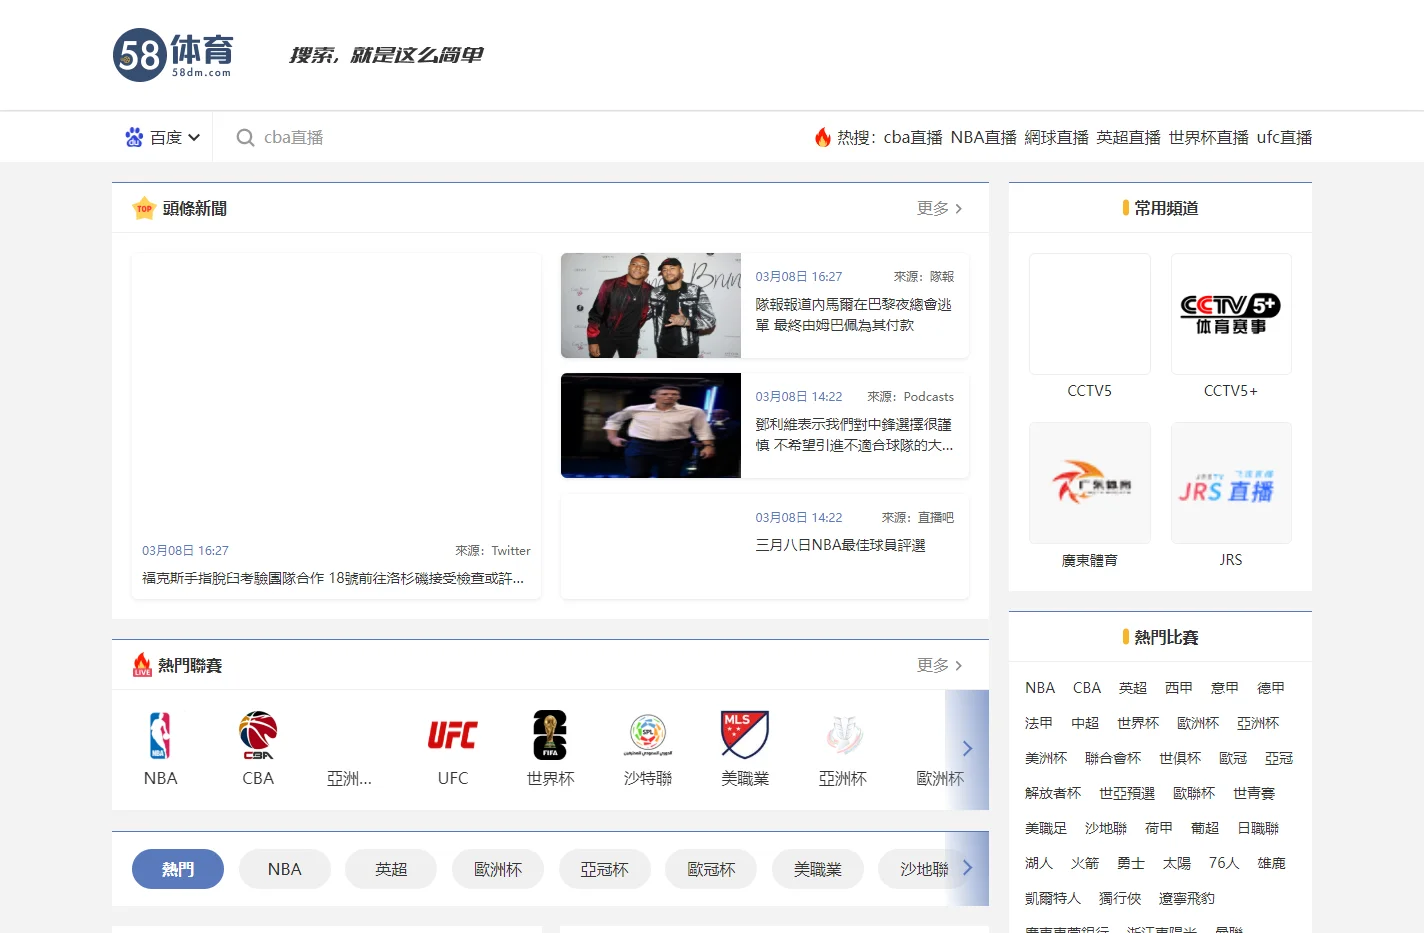
Task: Click the 頭條新聞 TOP star icon
Action: (144, 208)
